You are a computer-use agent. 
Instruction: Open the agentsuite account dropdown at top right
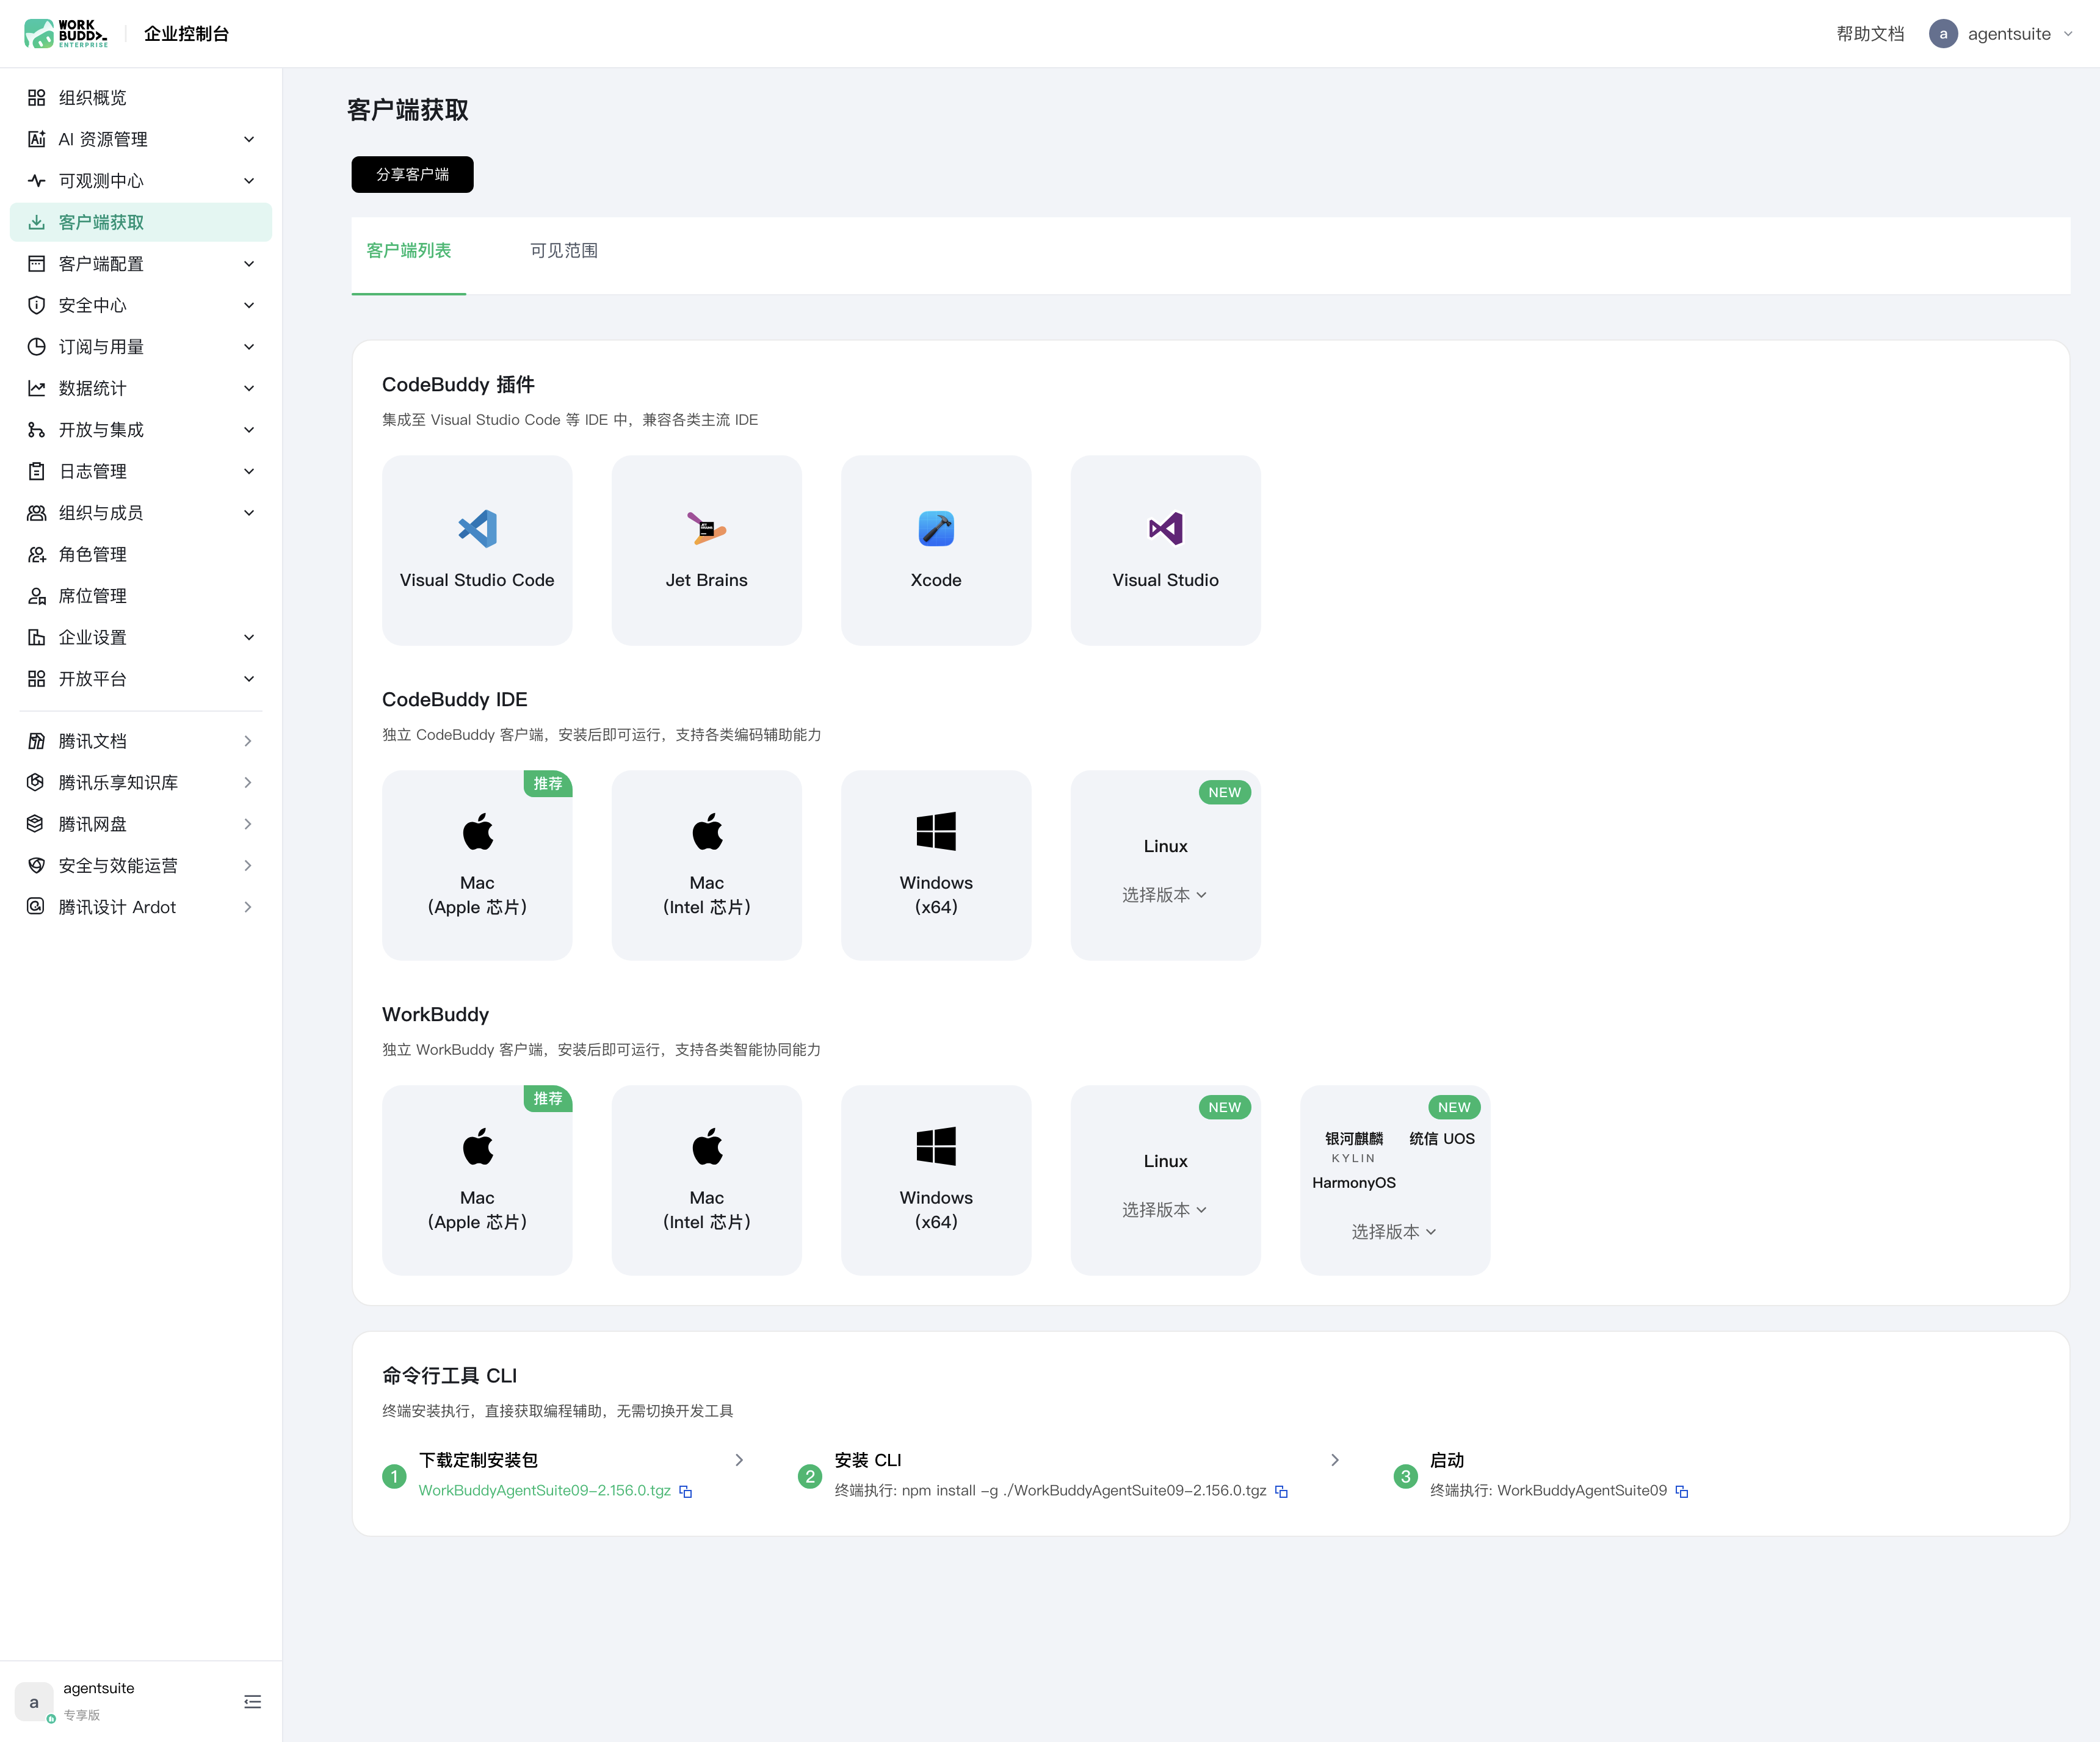point(2000,33)
